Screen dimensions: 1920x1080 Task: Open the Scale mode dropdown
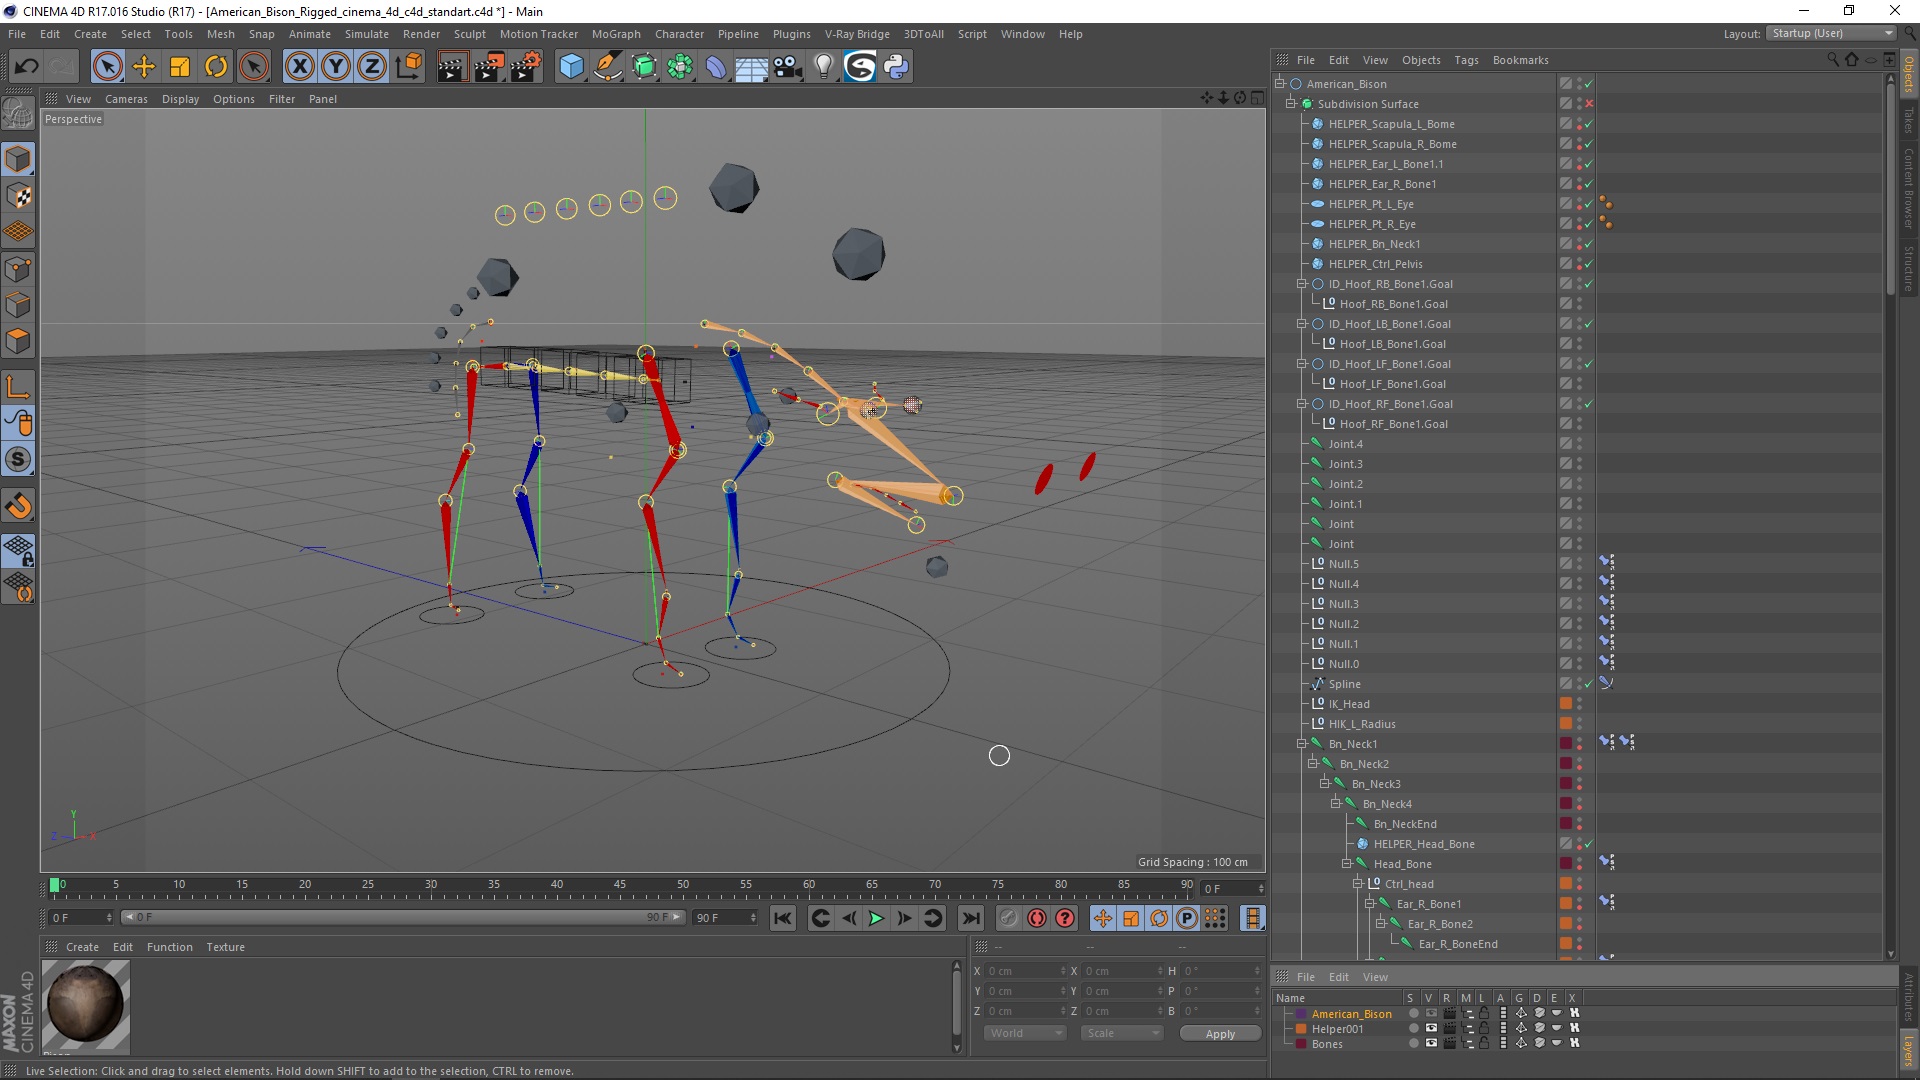tap(1121, 1033)
